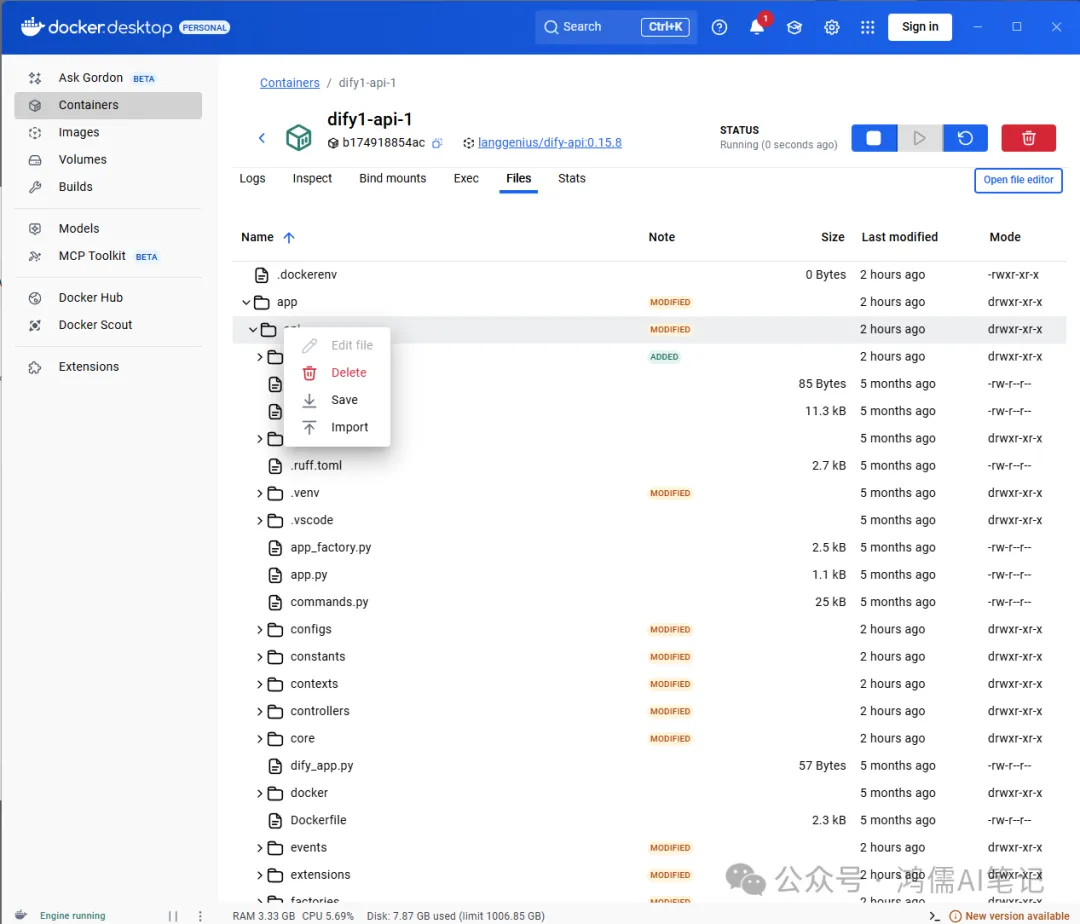Expand the docker folder
Image resolution: width=1080 pixels, height=924 pixels.
pos(260,793)
